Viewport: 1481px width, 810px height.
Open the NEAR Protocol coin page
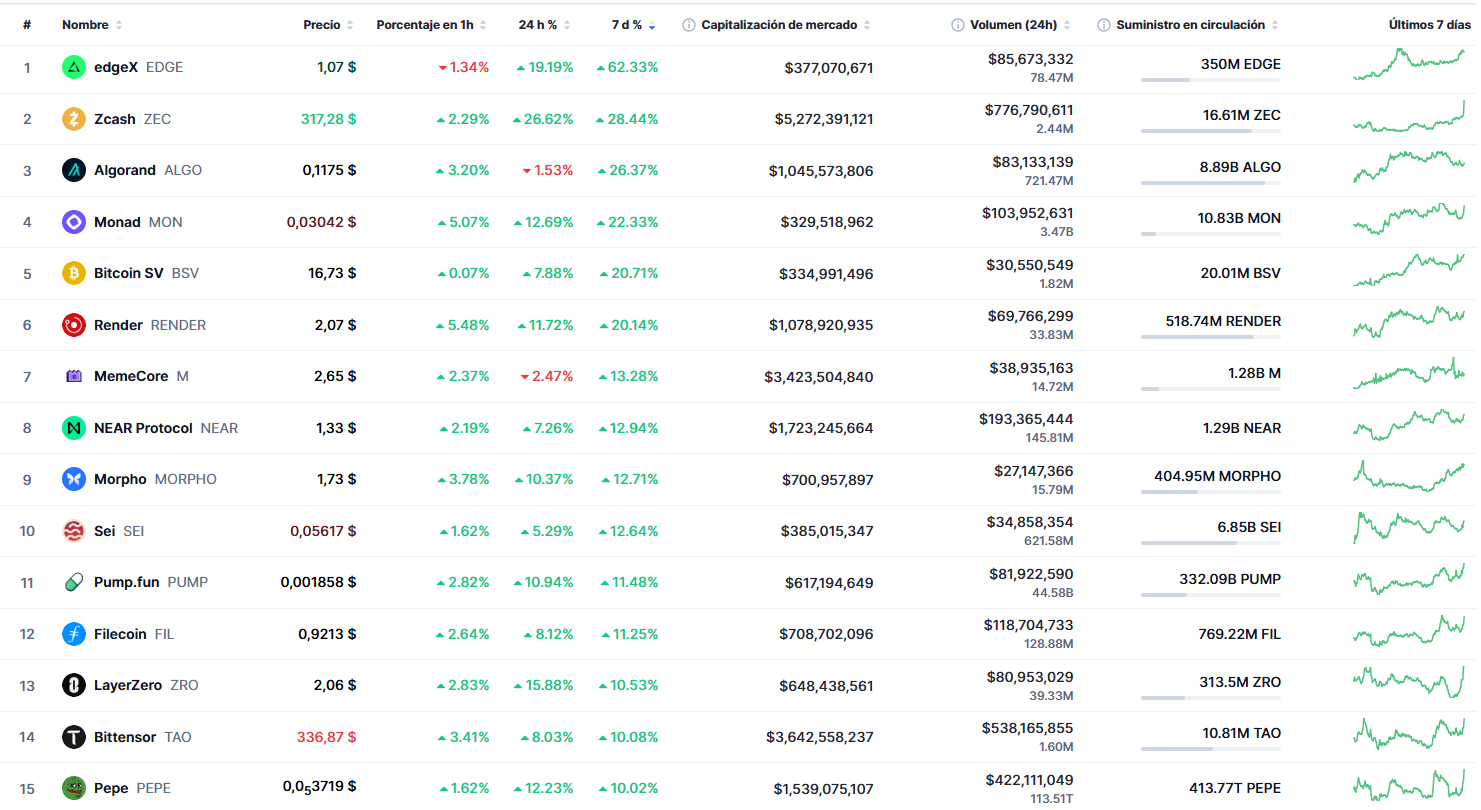point(142,428)
